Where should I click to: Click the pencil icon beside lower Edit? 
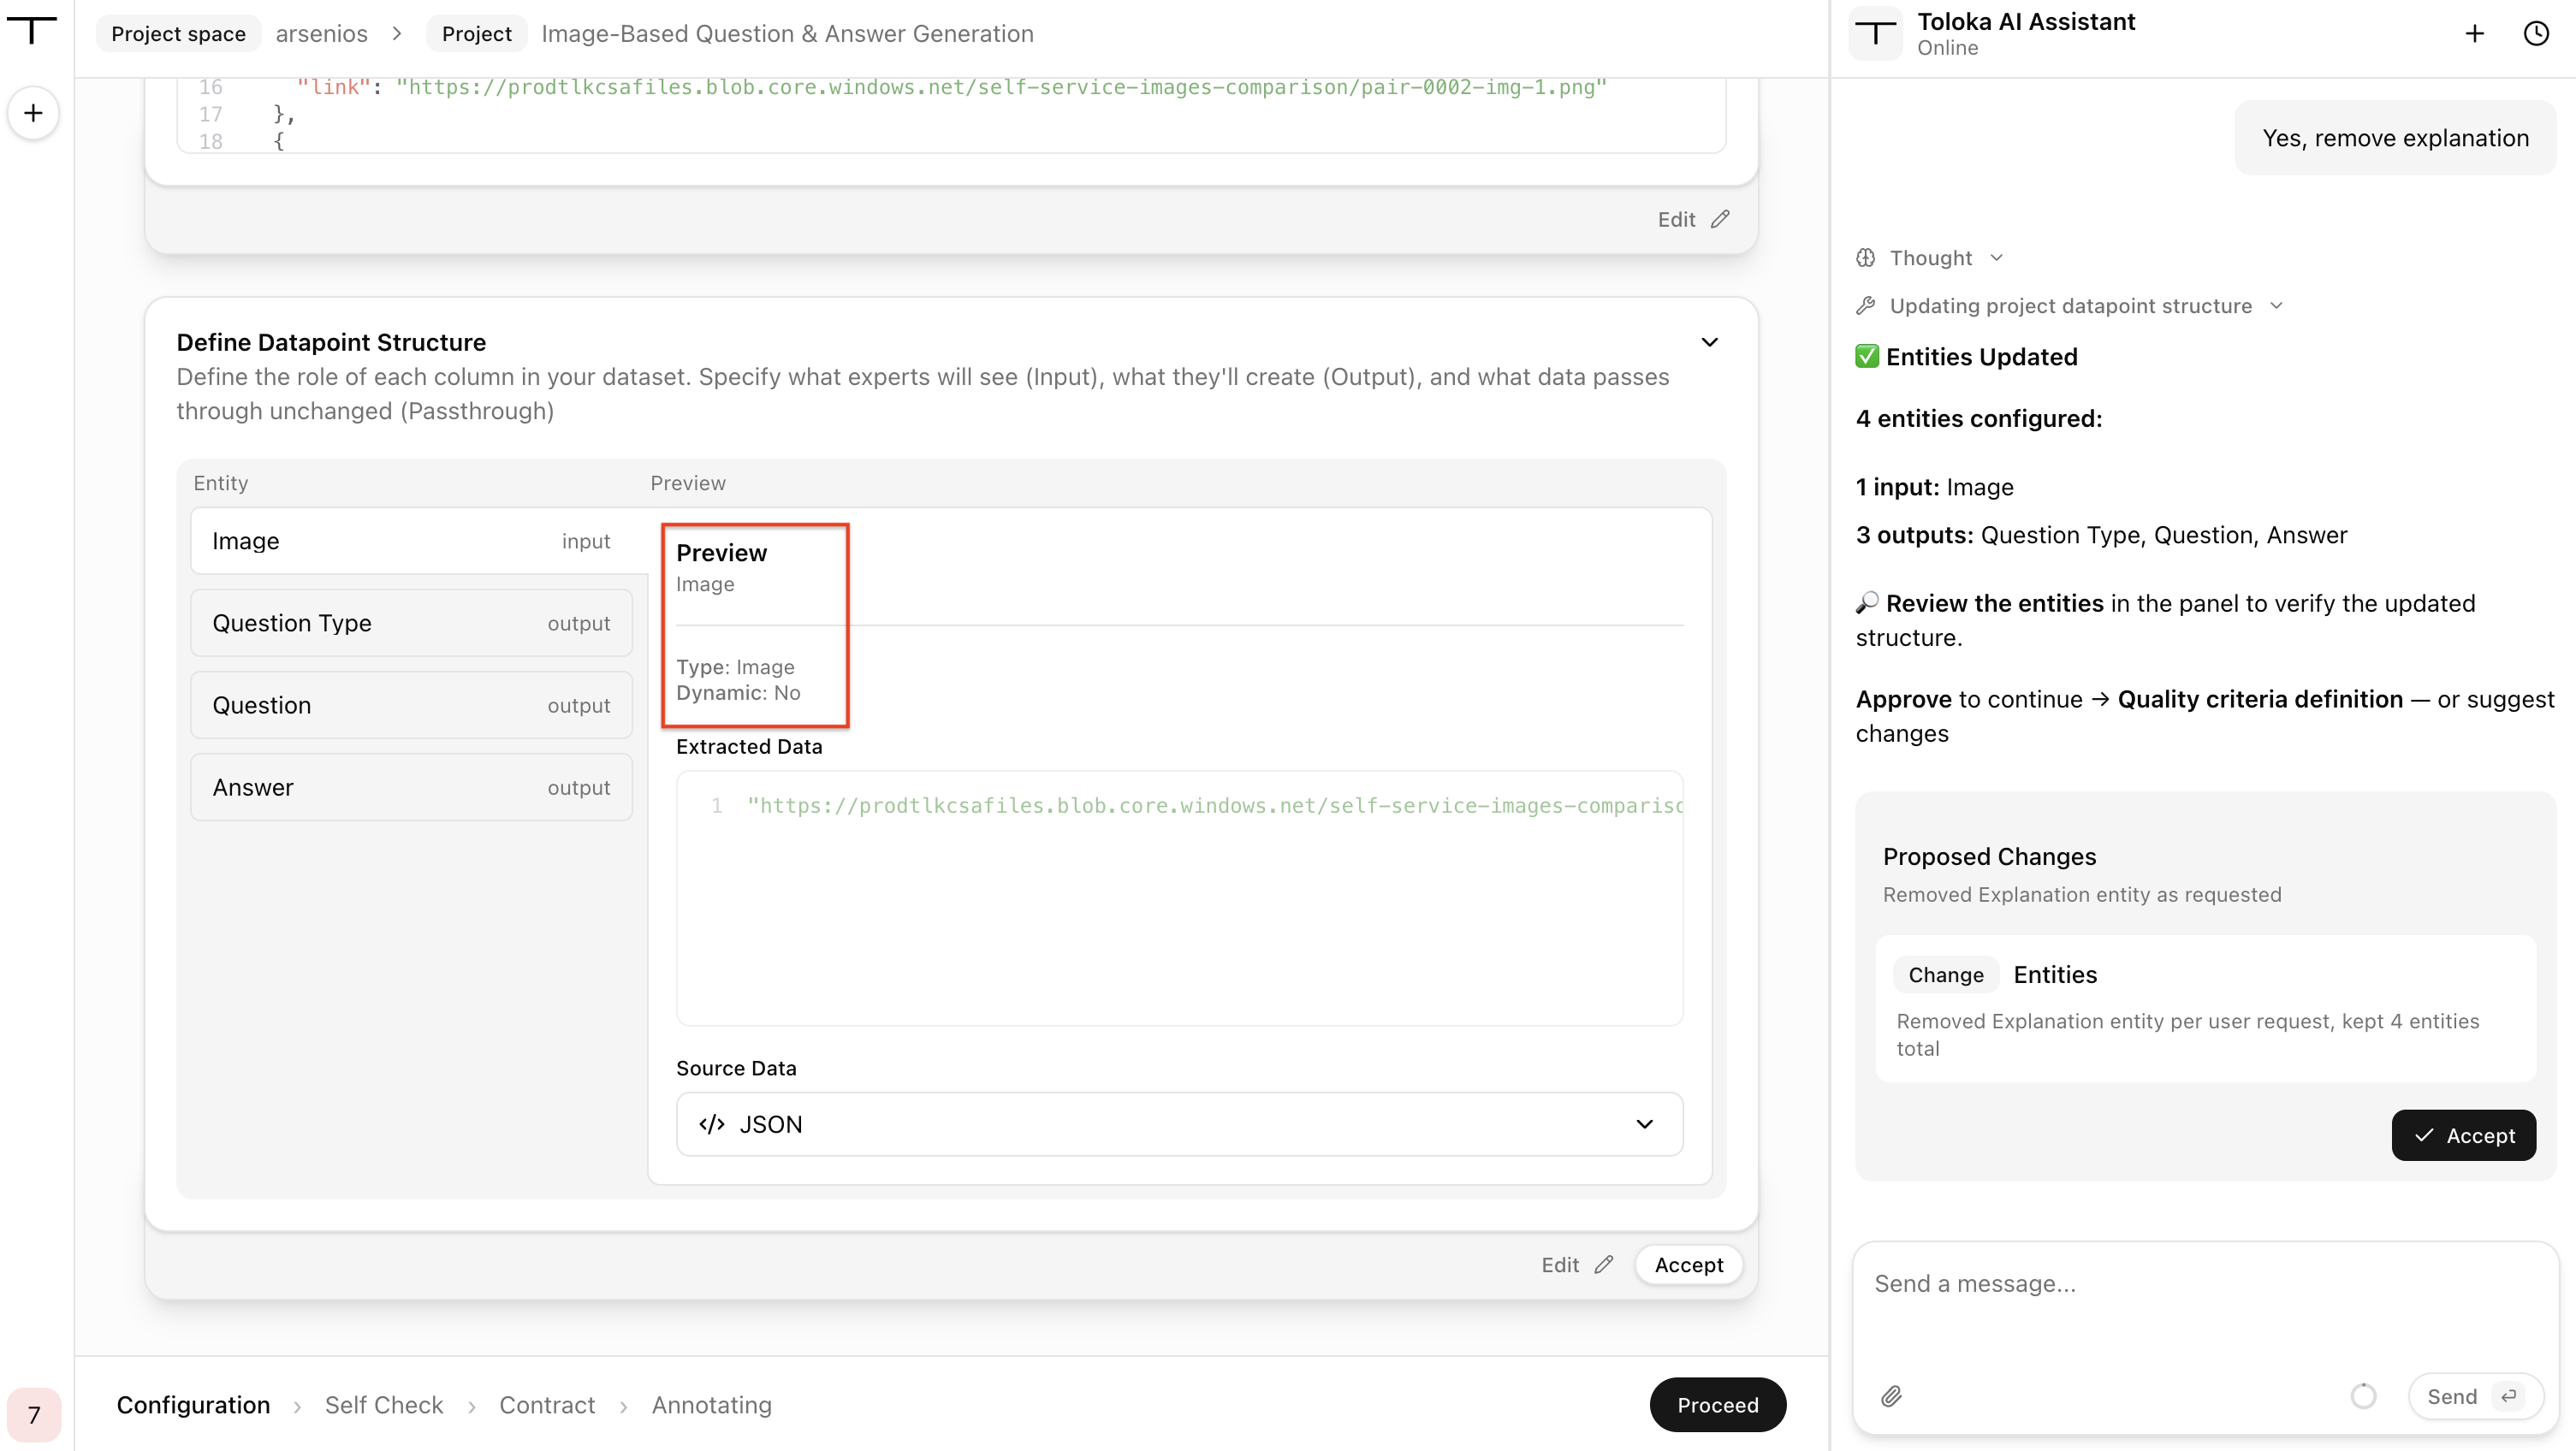pos(1604,1265)
